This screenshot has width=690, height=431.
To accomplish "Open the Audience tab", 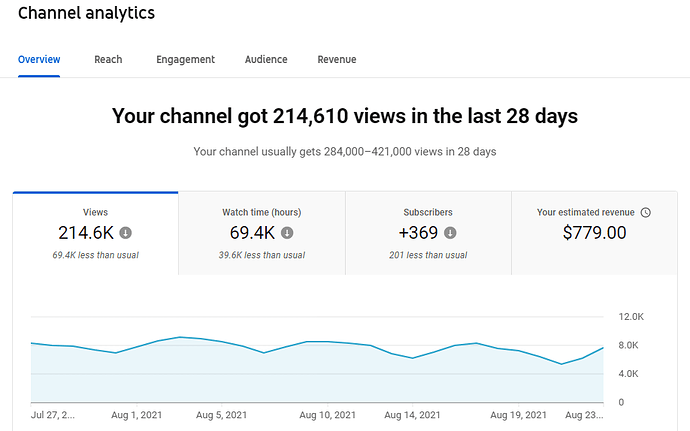I will pos(266,59).
